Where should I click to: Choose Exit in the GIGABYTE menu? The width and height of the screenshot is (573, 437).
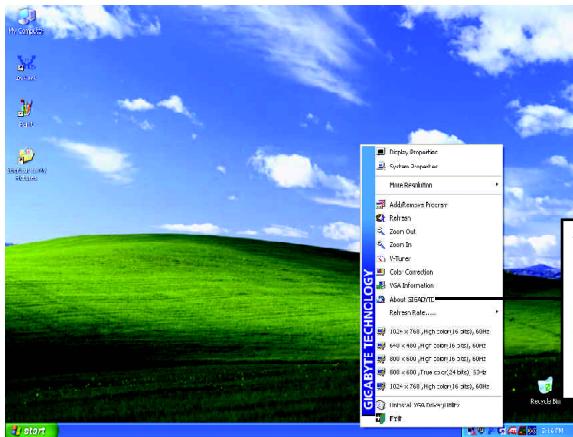(x=439, y=418)
